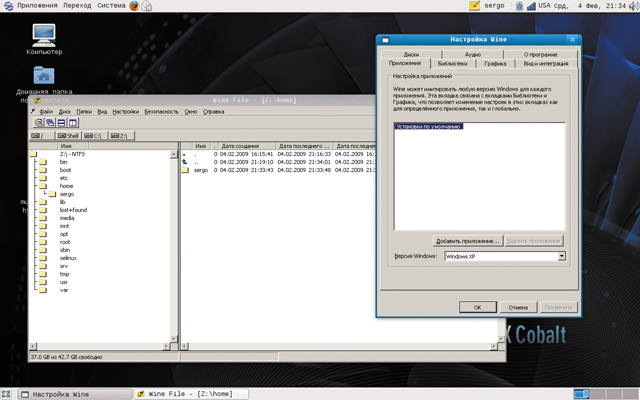This screenshot has height=400, width=640.
Task: Switch to the Графика tab
Action: click(495, 64)
